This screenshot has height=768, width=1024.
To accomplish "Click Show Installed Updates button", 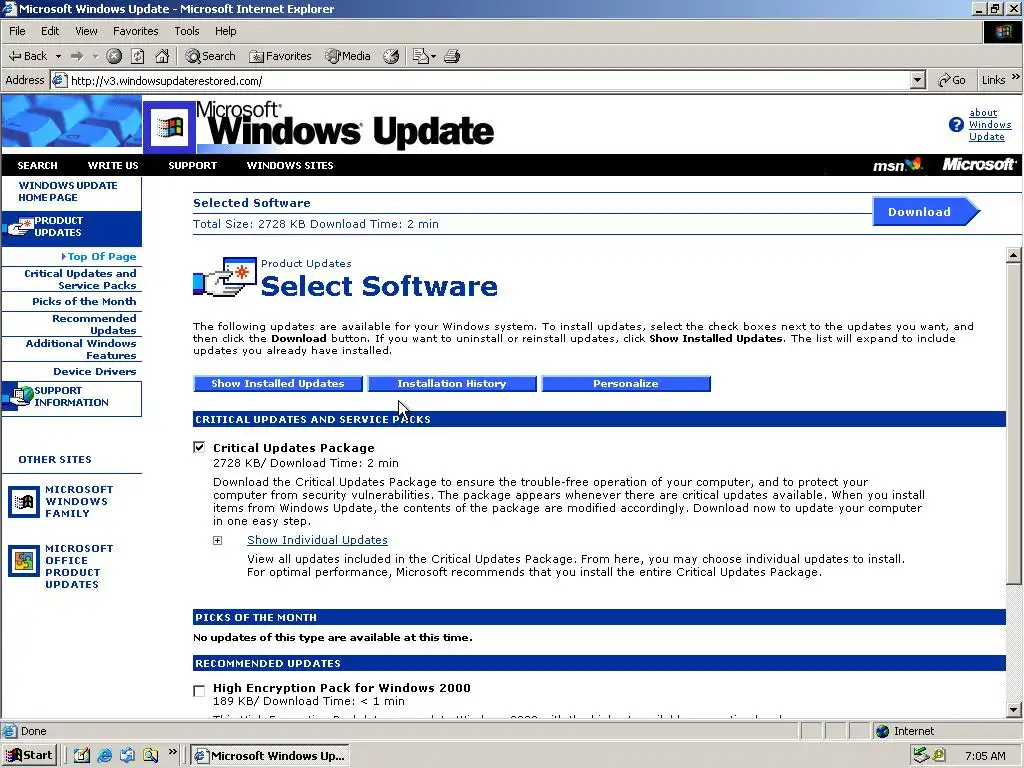I will 278,383.
